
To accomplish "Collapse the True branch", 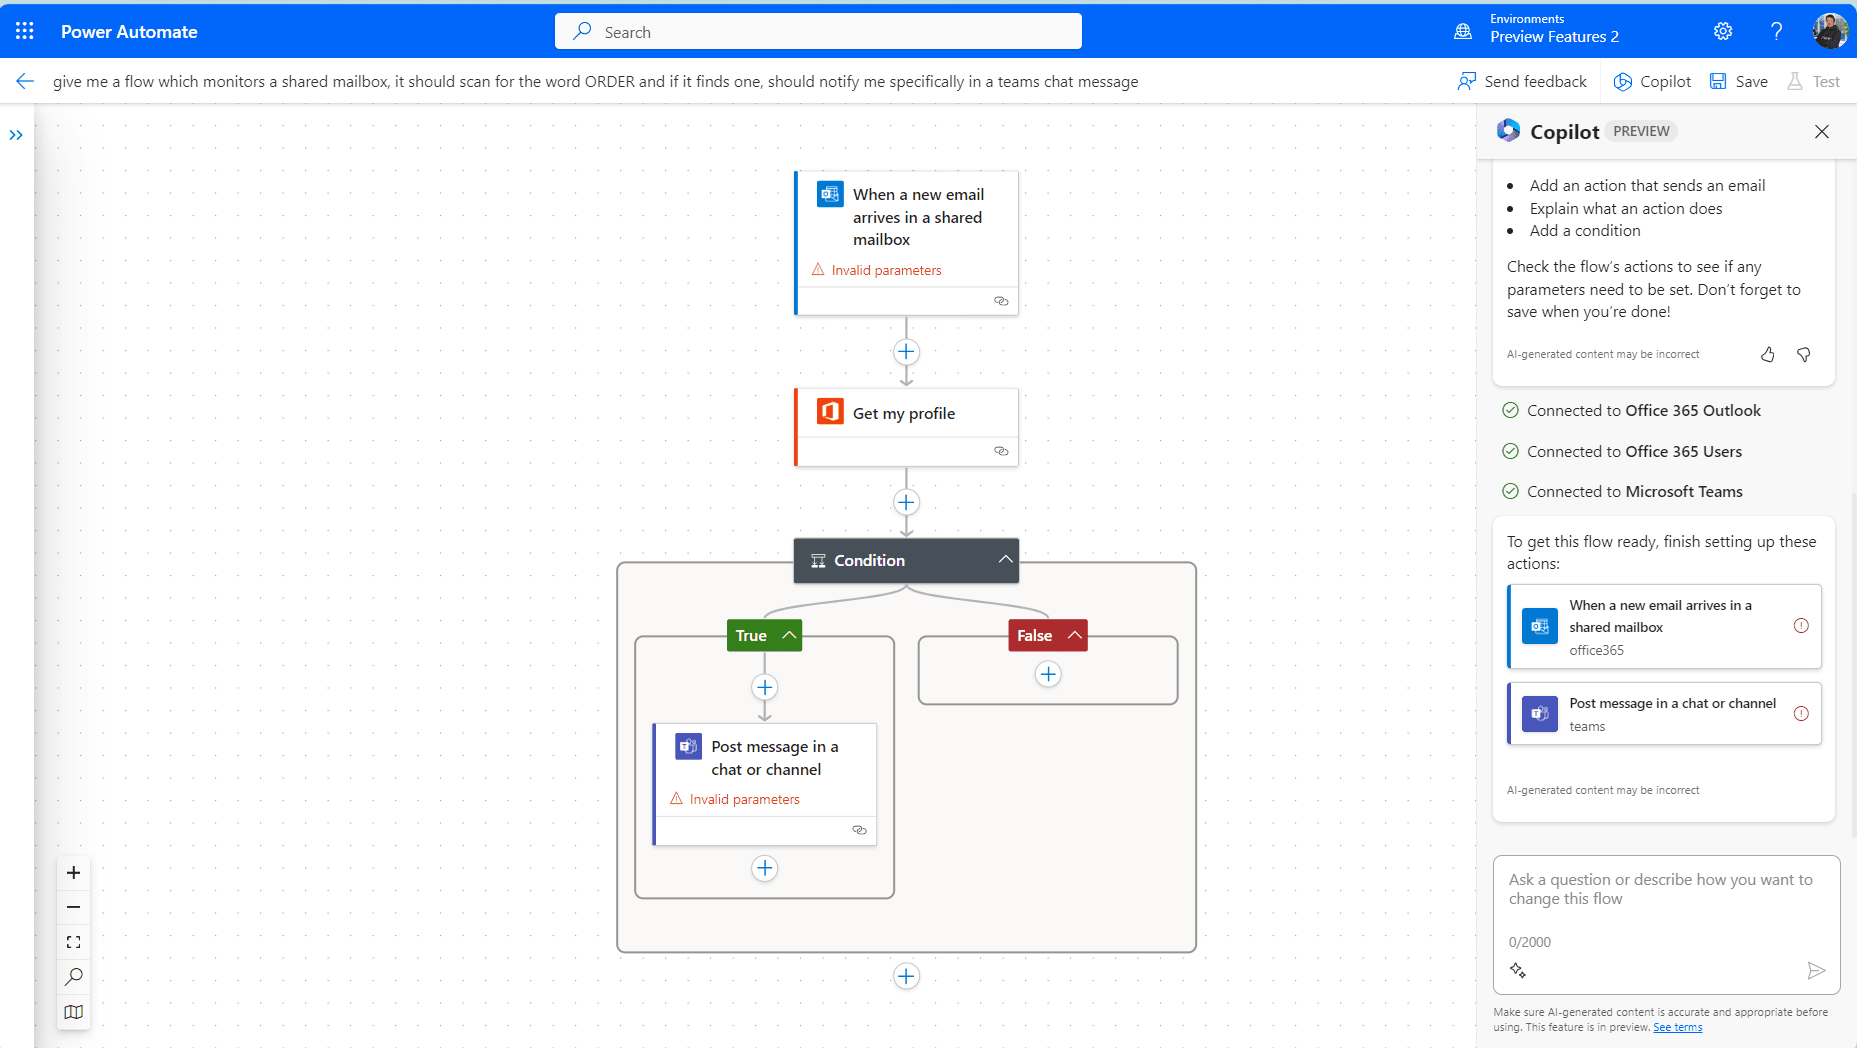I will [789, 635].
